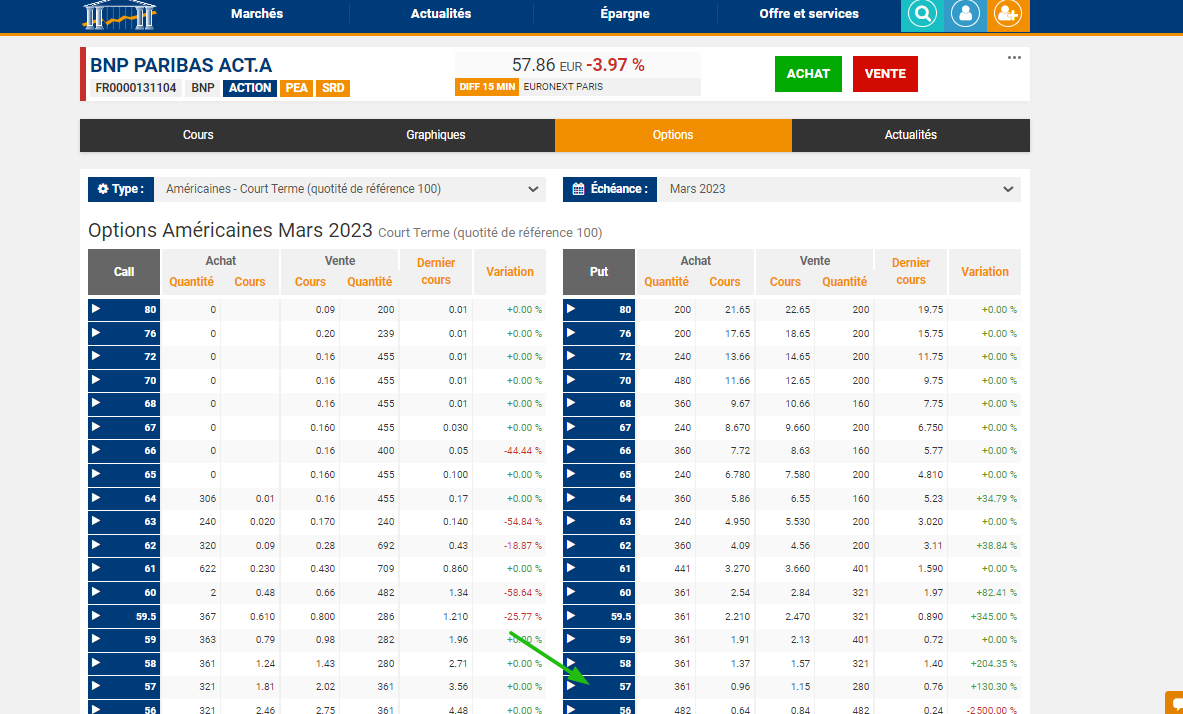This screenshot has height=714, width=1183.
Task: Open the three-dots more options menu
Action: [x=1014, y=58]
